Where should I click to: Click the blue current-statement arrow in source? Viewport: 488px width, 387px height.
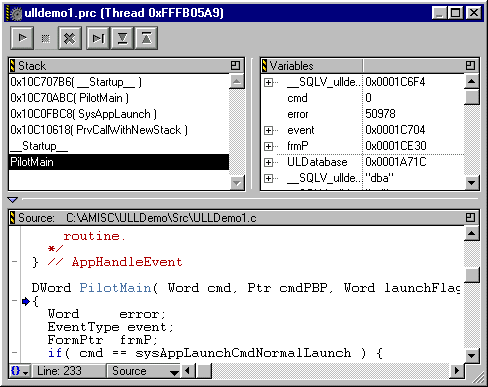coord(26,302)
